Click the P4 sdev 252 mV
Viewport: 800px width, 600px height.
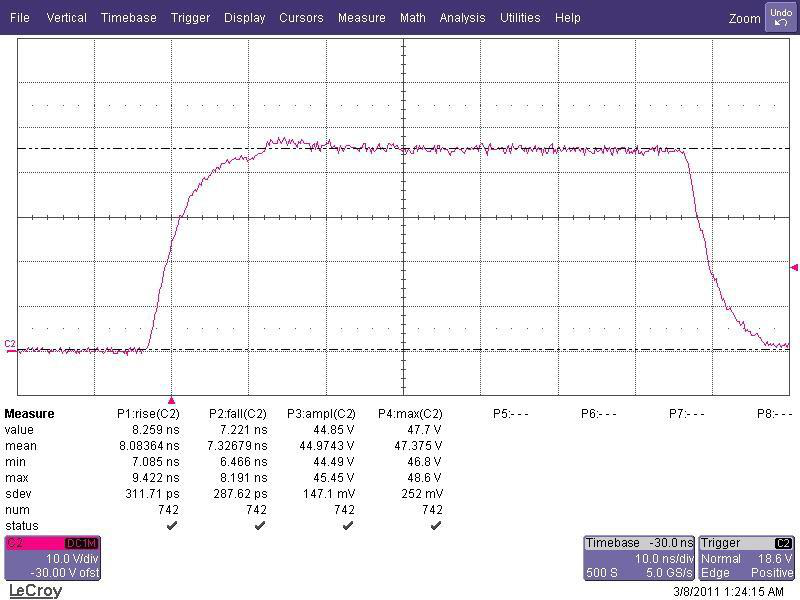click(x=422, y=494)
